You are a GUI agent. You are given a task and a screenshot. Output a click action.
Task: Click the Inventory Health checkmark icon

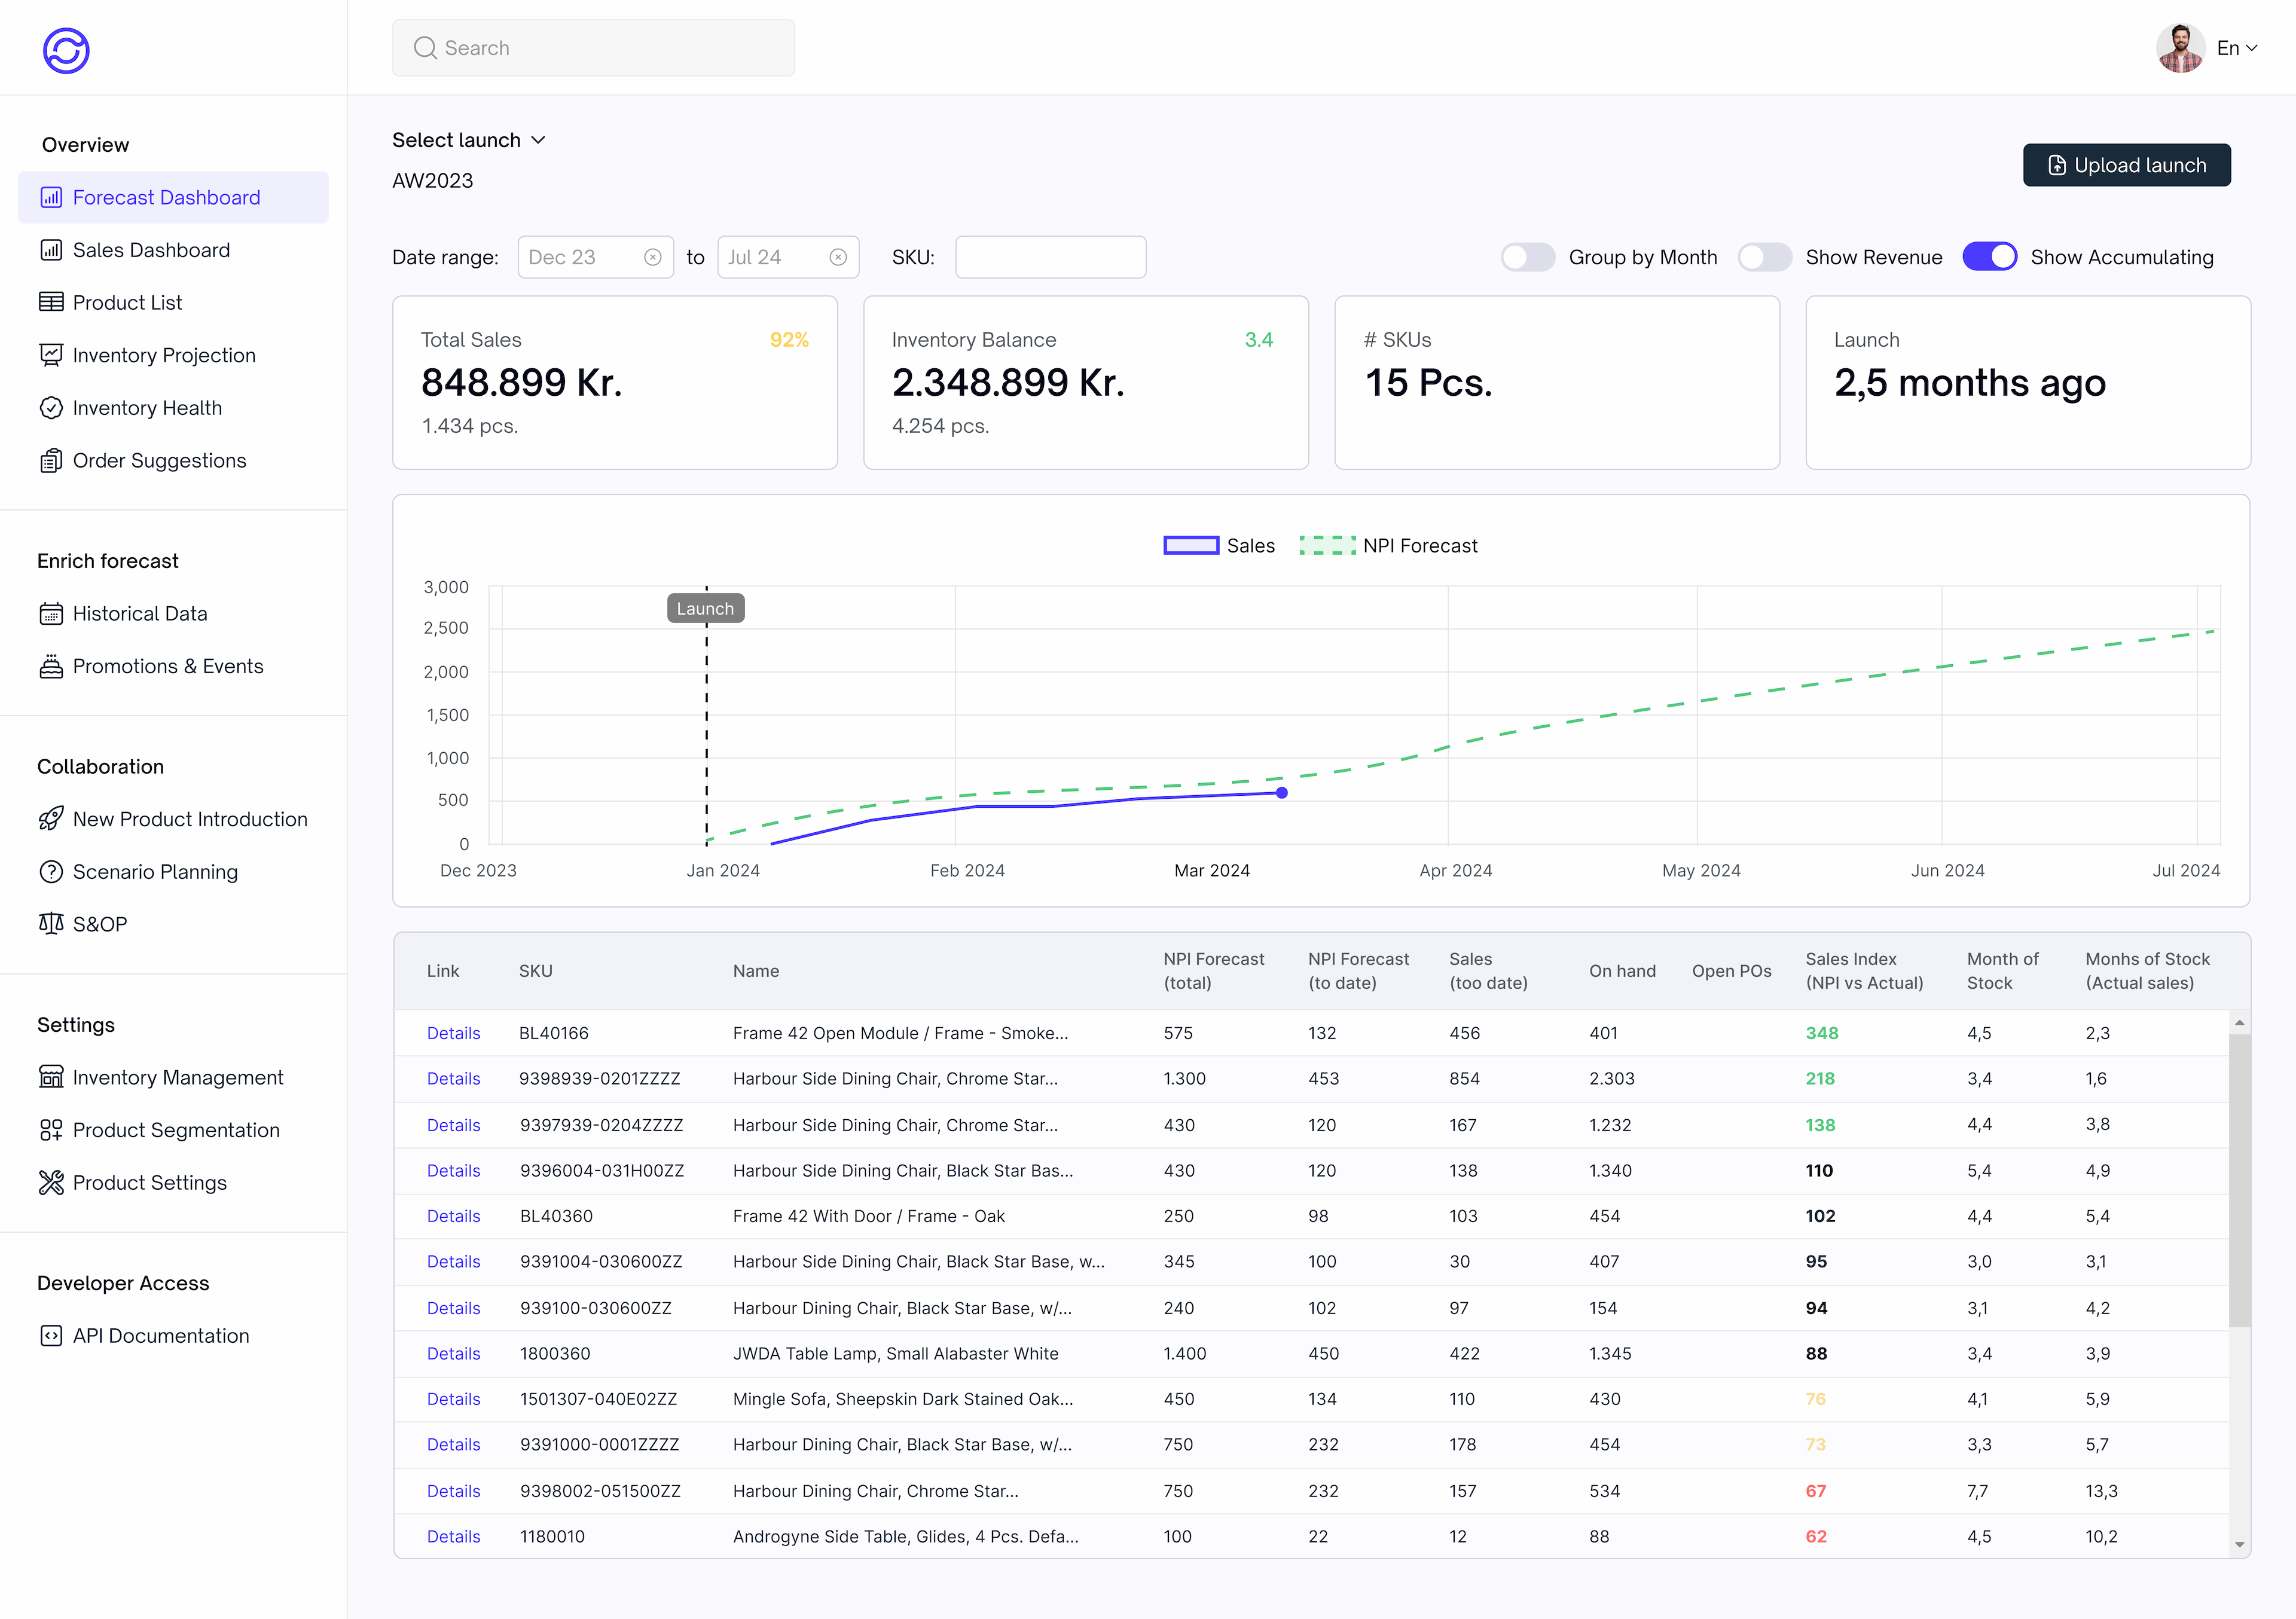[x=51, y=408]
